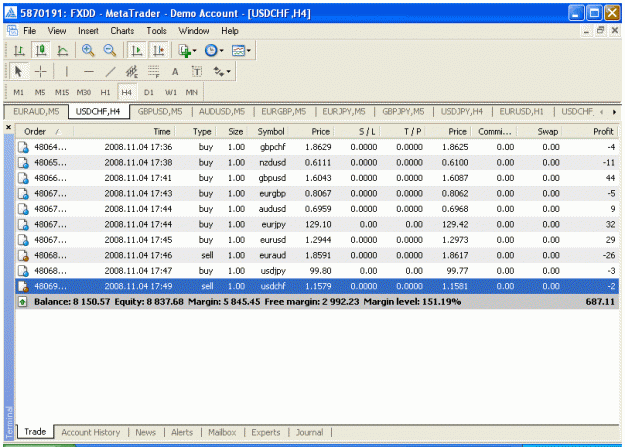Open the Mailbox tab in Terminal
Screen dimensions: 625x447
222,432
